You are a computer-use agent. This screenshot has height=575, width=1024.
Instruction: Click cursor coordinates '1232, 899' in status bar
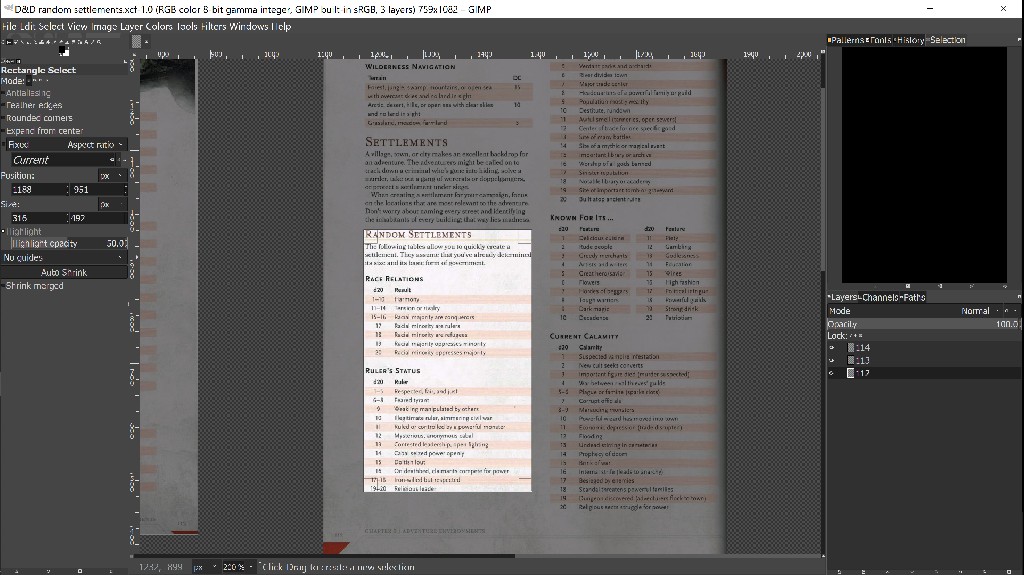tap(160, 567)
